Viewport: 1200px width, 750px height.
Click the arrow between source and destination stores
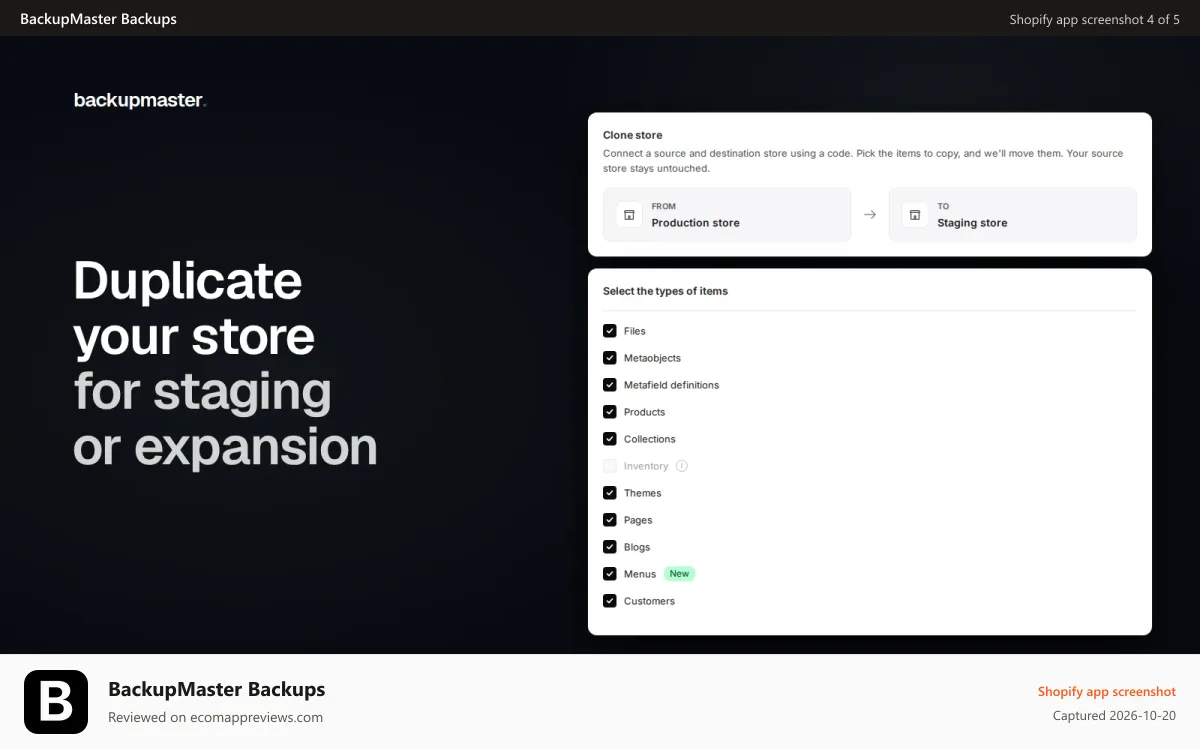tap(870, 215)
